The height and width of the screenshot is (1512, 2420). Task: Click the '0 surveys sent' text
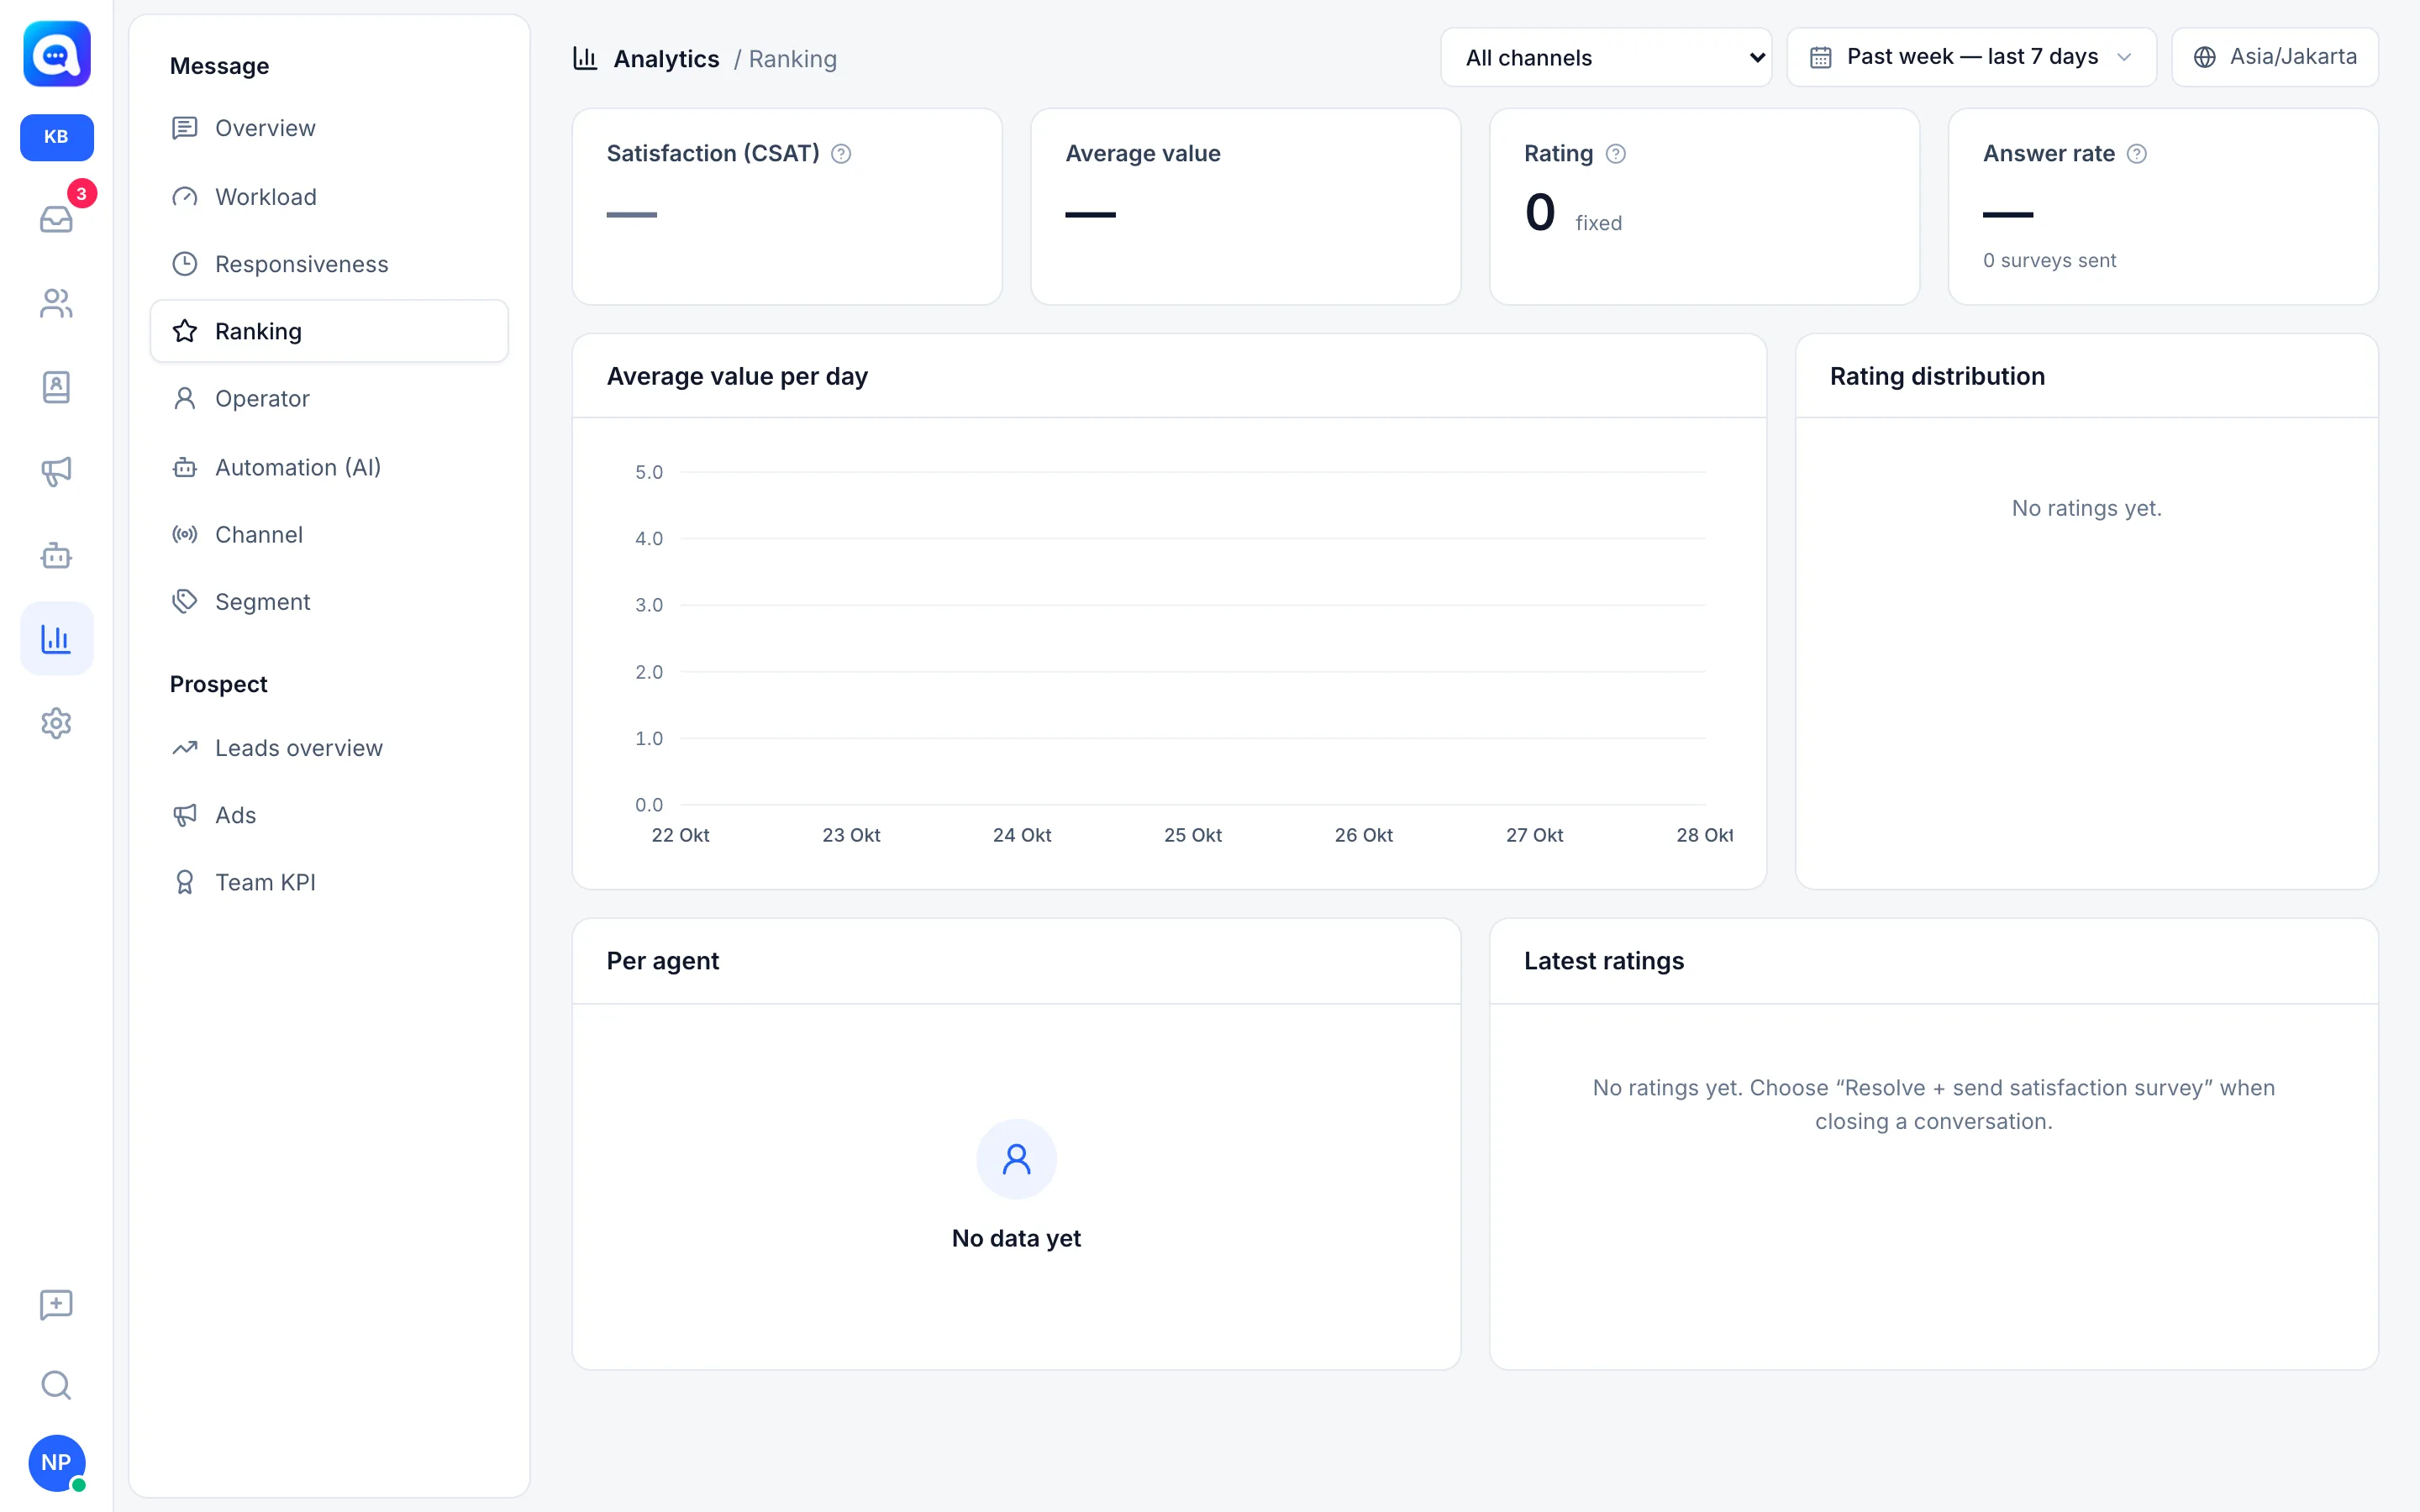click(x=2049, y=261)
